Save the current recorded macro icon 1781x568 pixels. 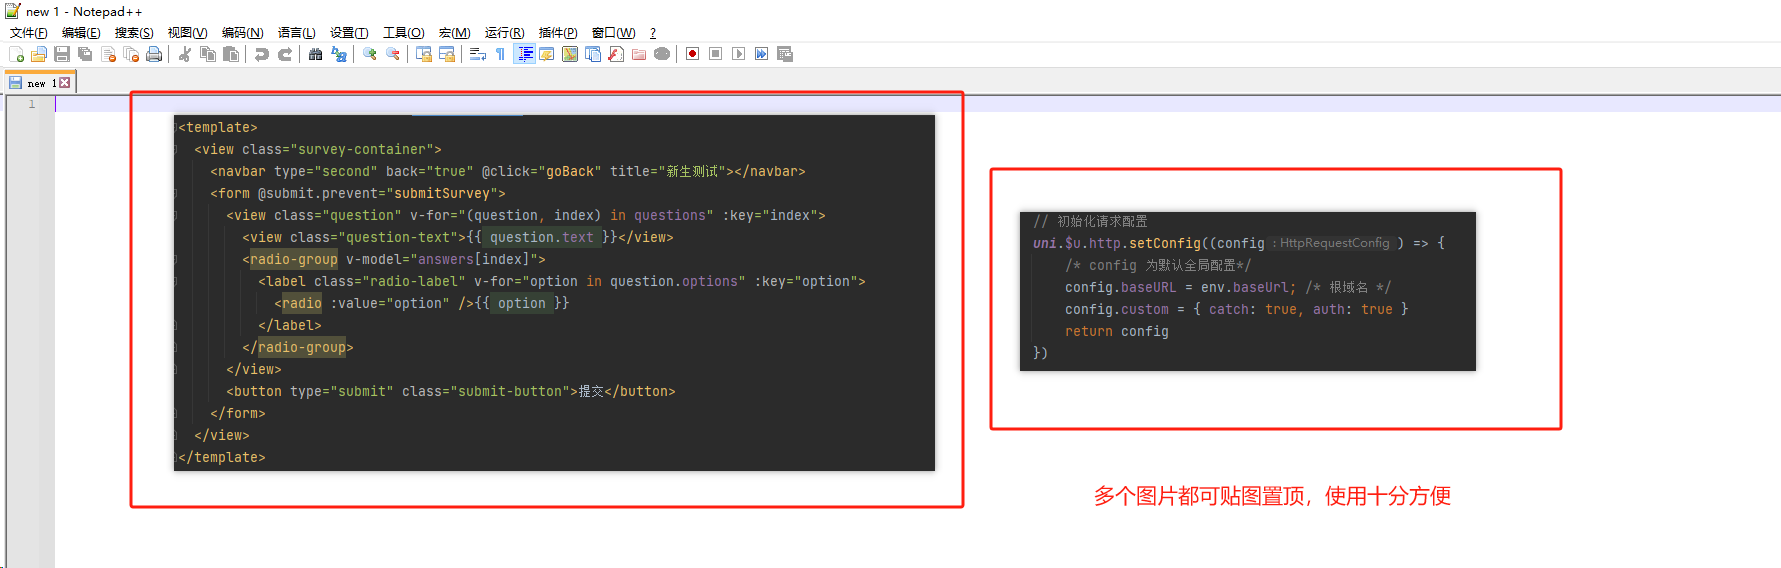coord(785,54)
